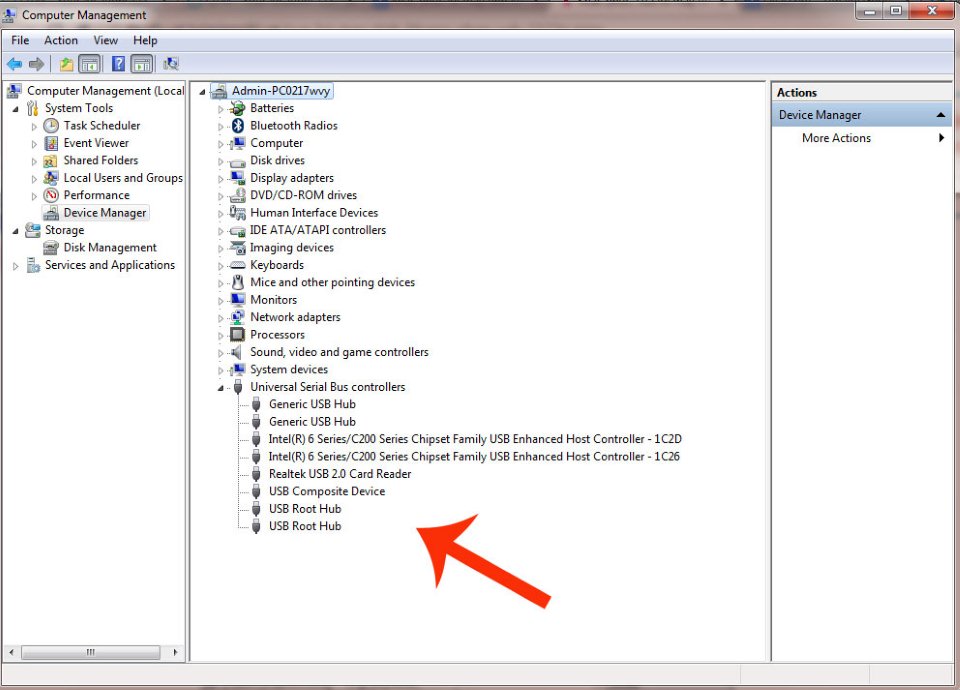Click the Monitors category icon
Image resolution: width=960 pixels, height=690 pixels.
238,300
